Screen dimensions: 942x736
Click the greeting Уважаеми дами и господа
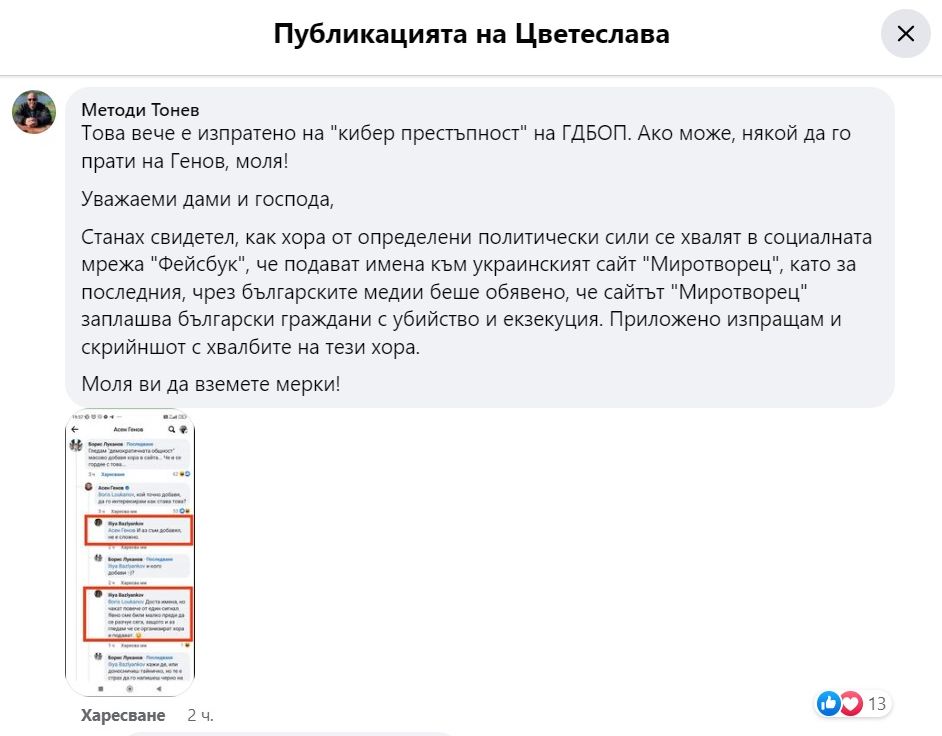(x=207, y=199)
